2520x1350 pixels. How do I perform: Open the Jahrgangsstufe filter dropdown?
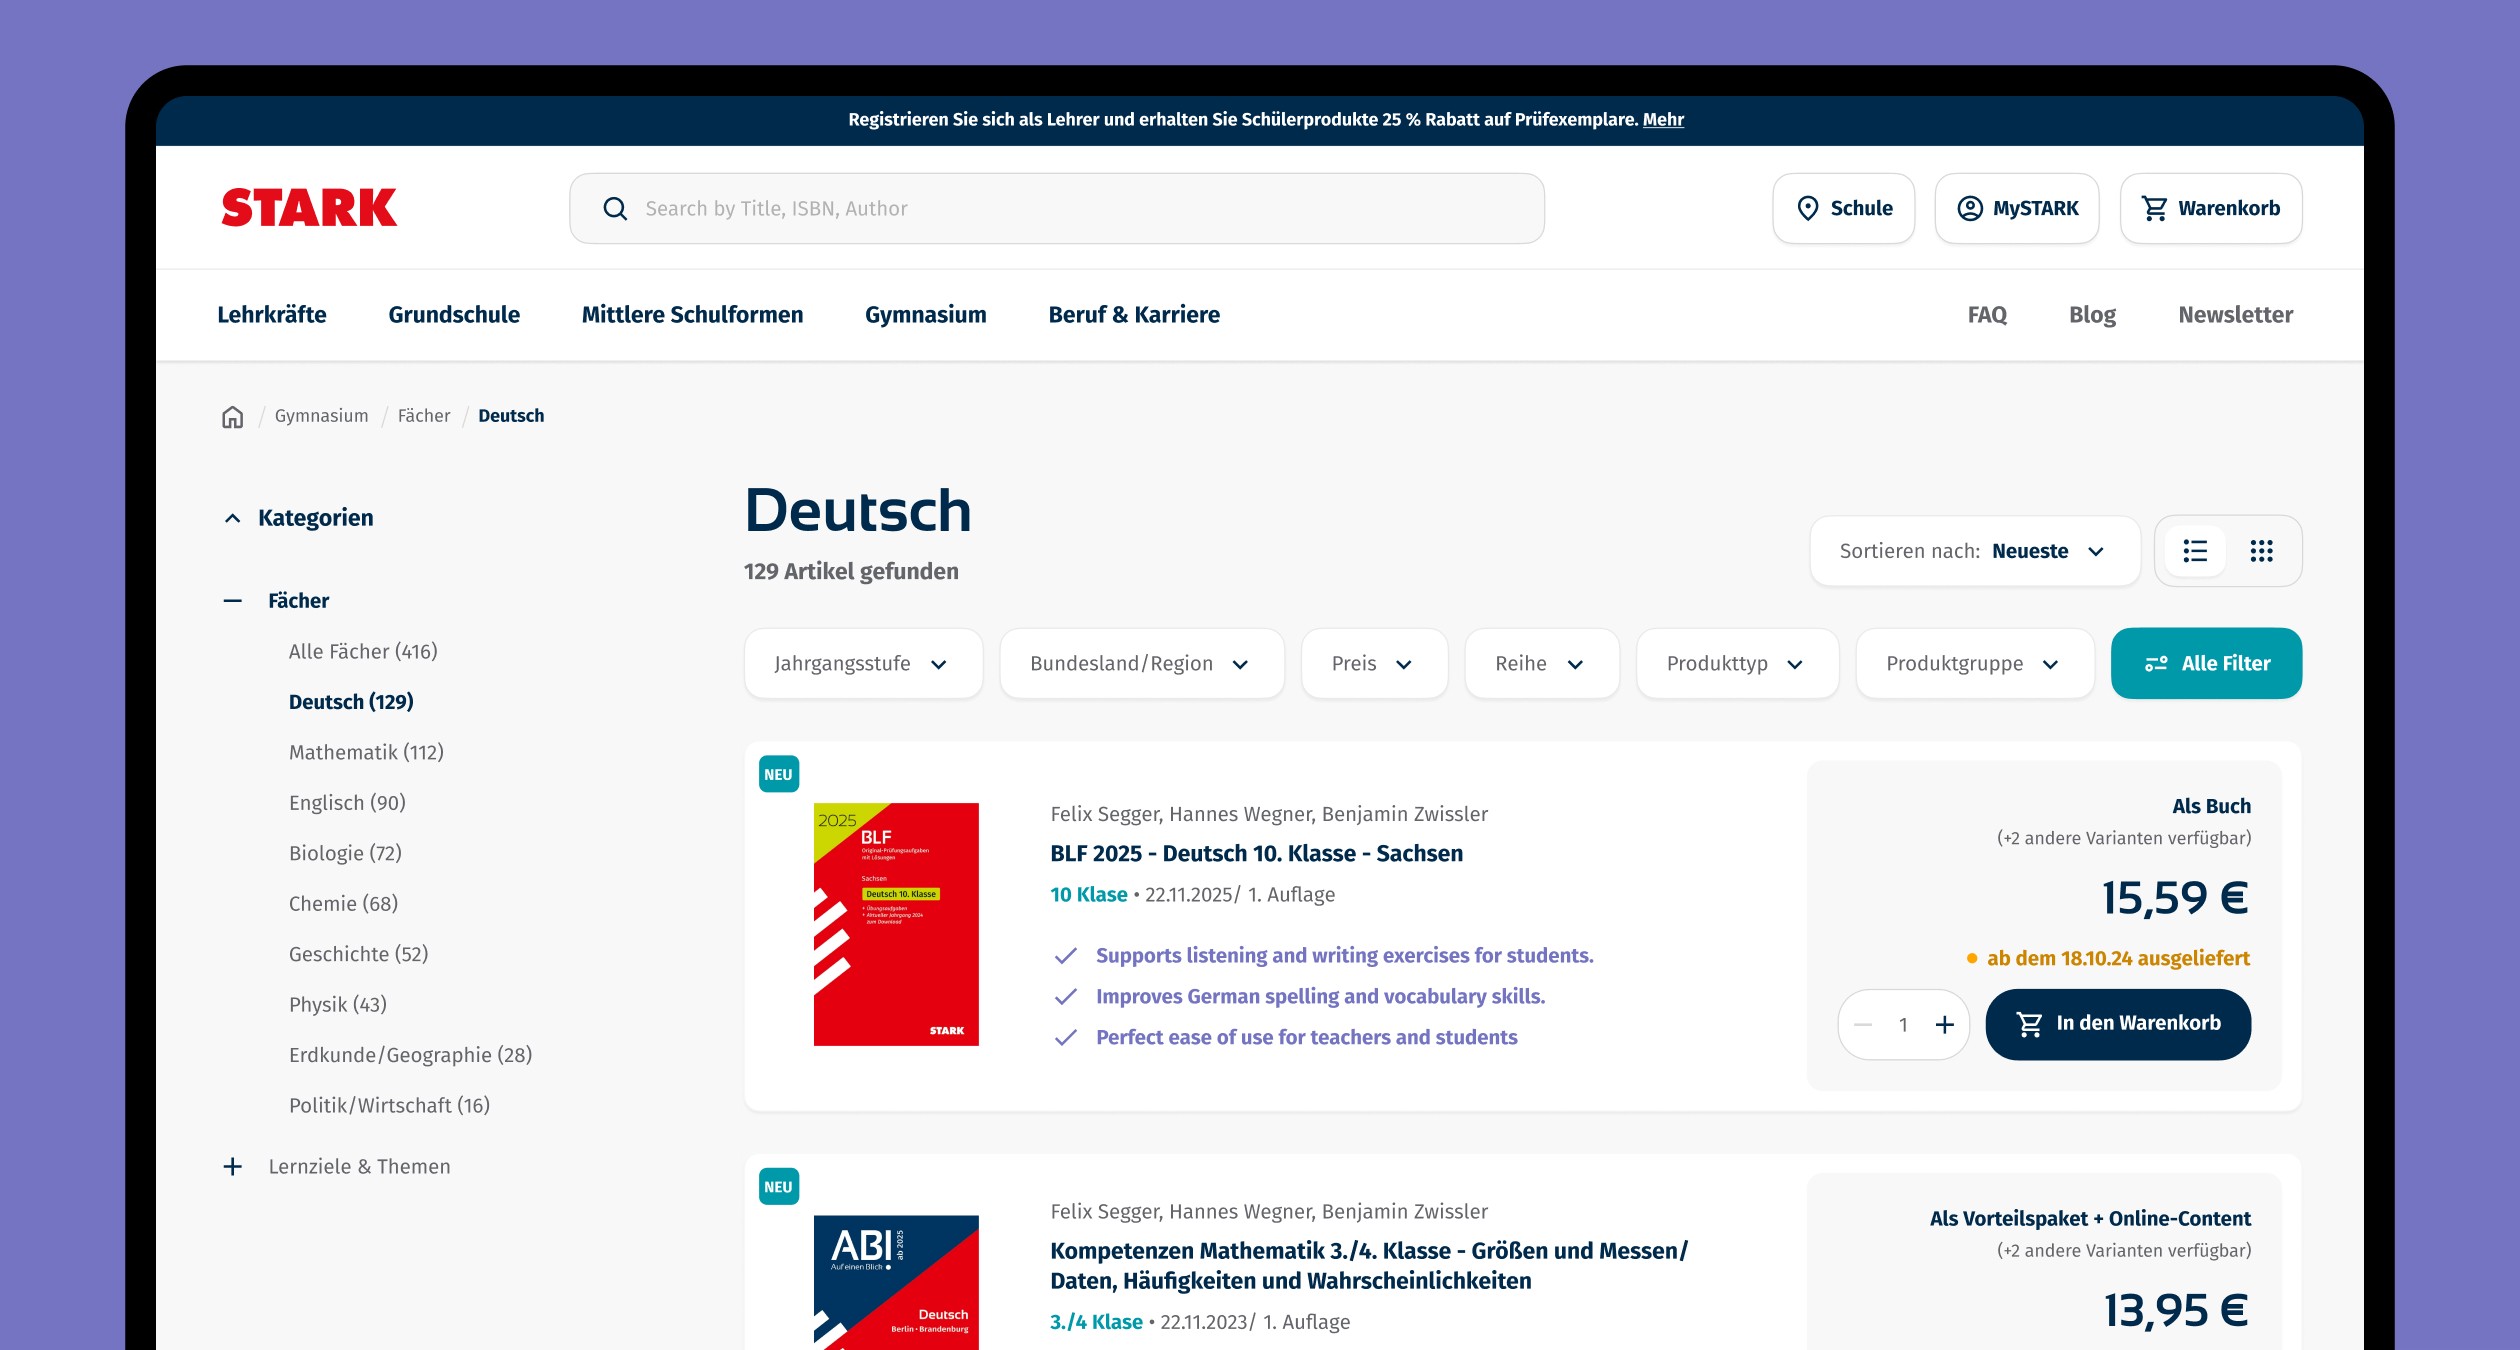coord(862,664)
